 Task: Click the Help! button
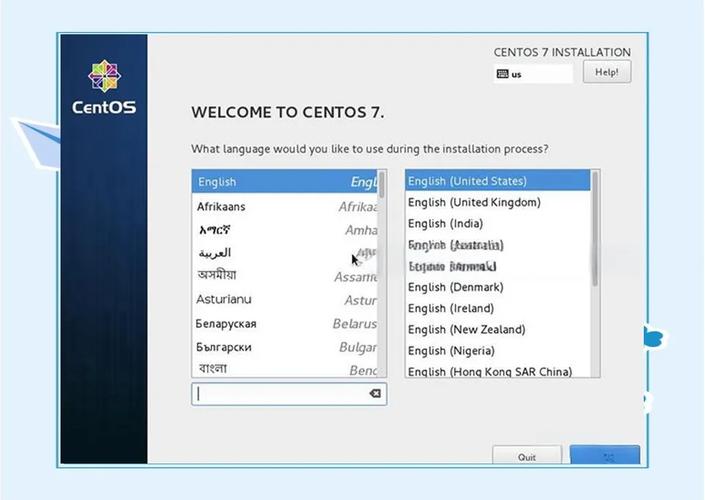[607, 72]
